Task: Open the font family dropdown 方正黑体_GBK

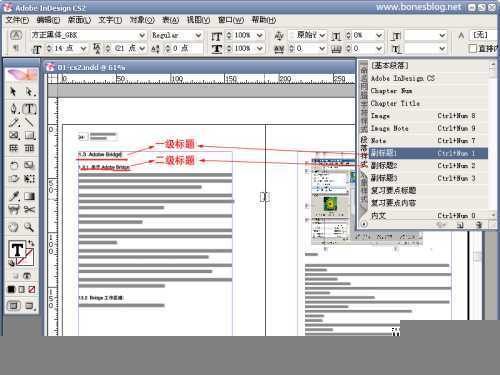Action: click(142, 35)
